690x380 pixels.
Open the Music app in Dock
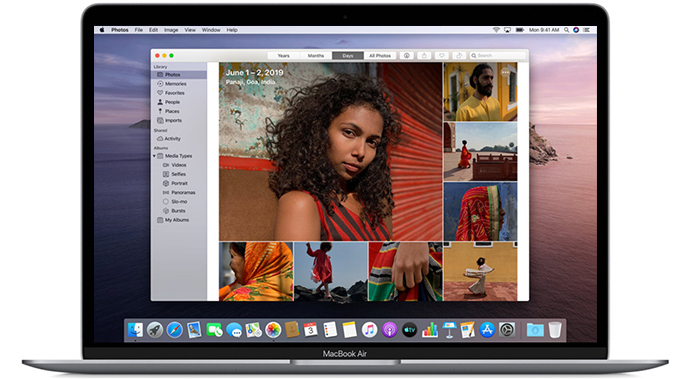point(369,330)
